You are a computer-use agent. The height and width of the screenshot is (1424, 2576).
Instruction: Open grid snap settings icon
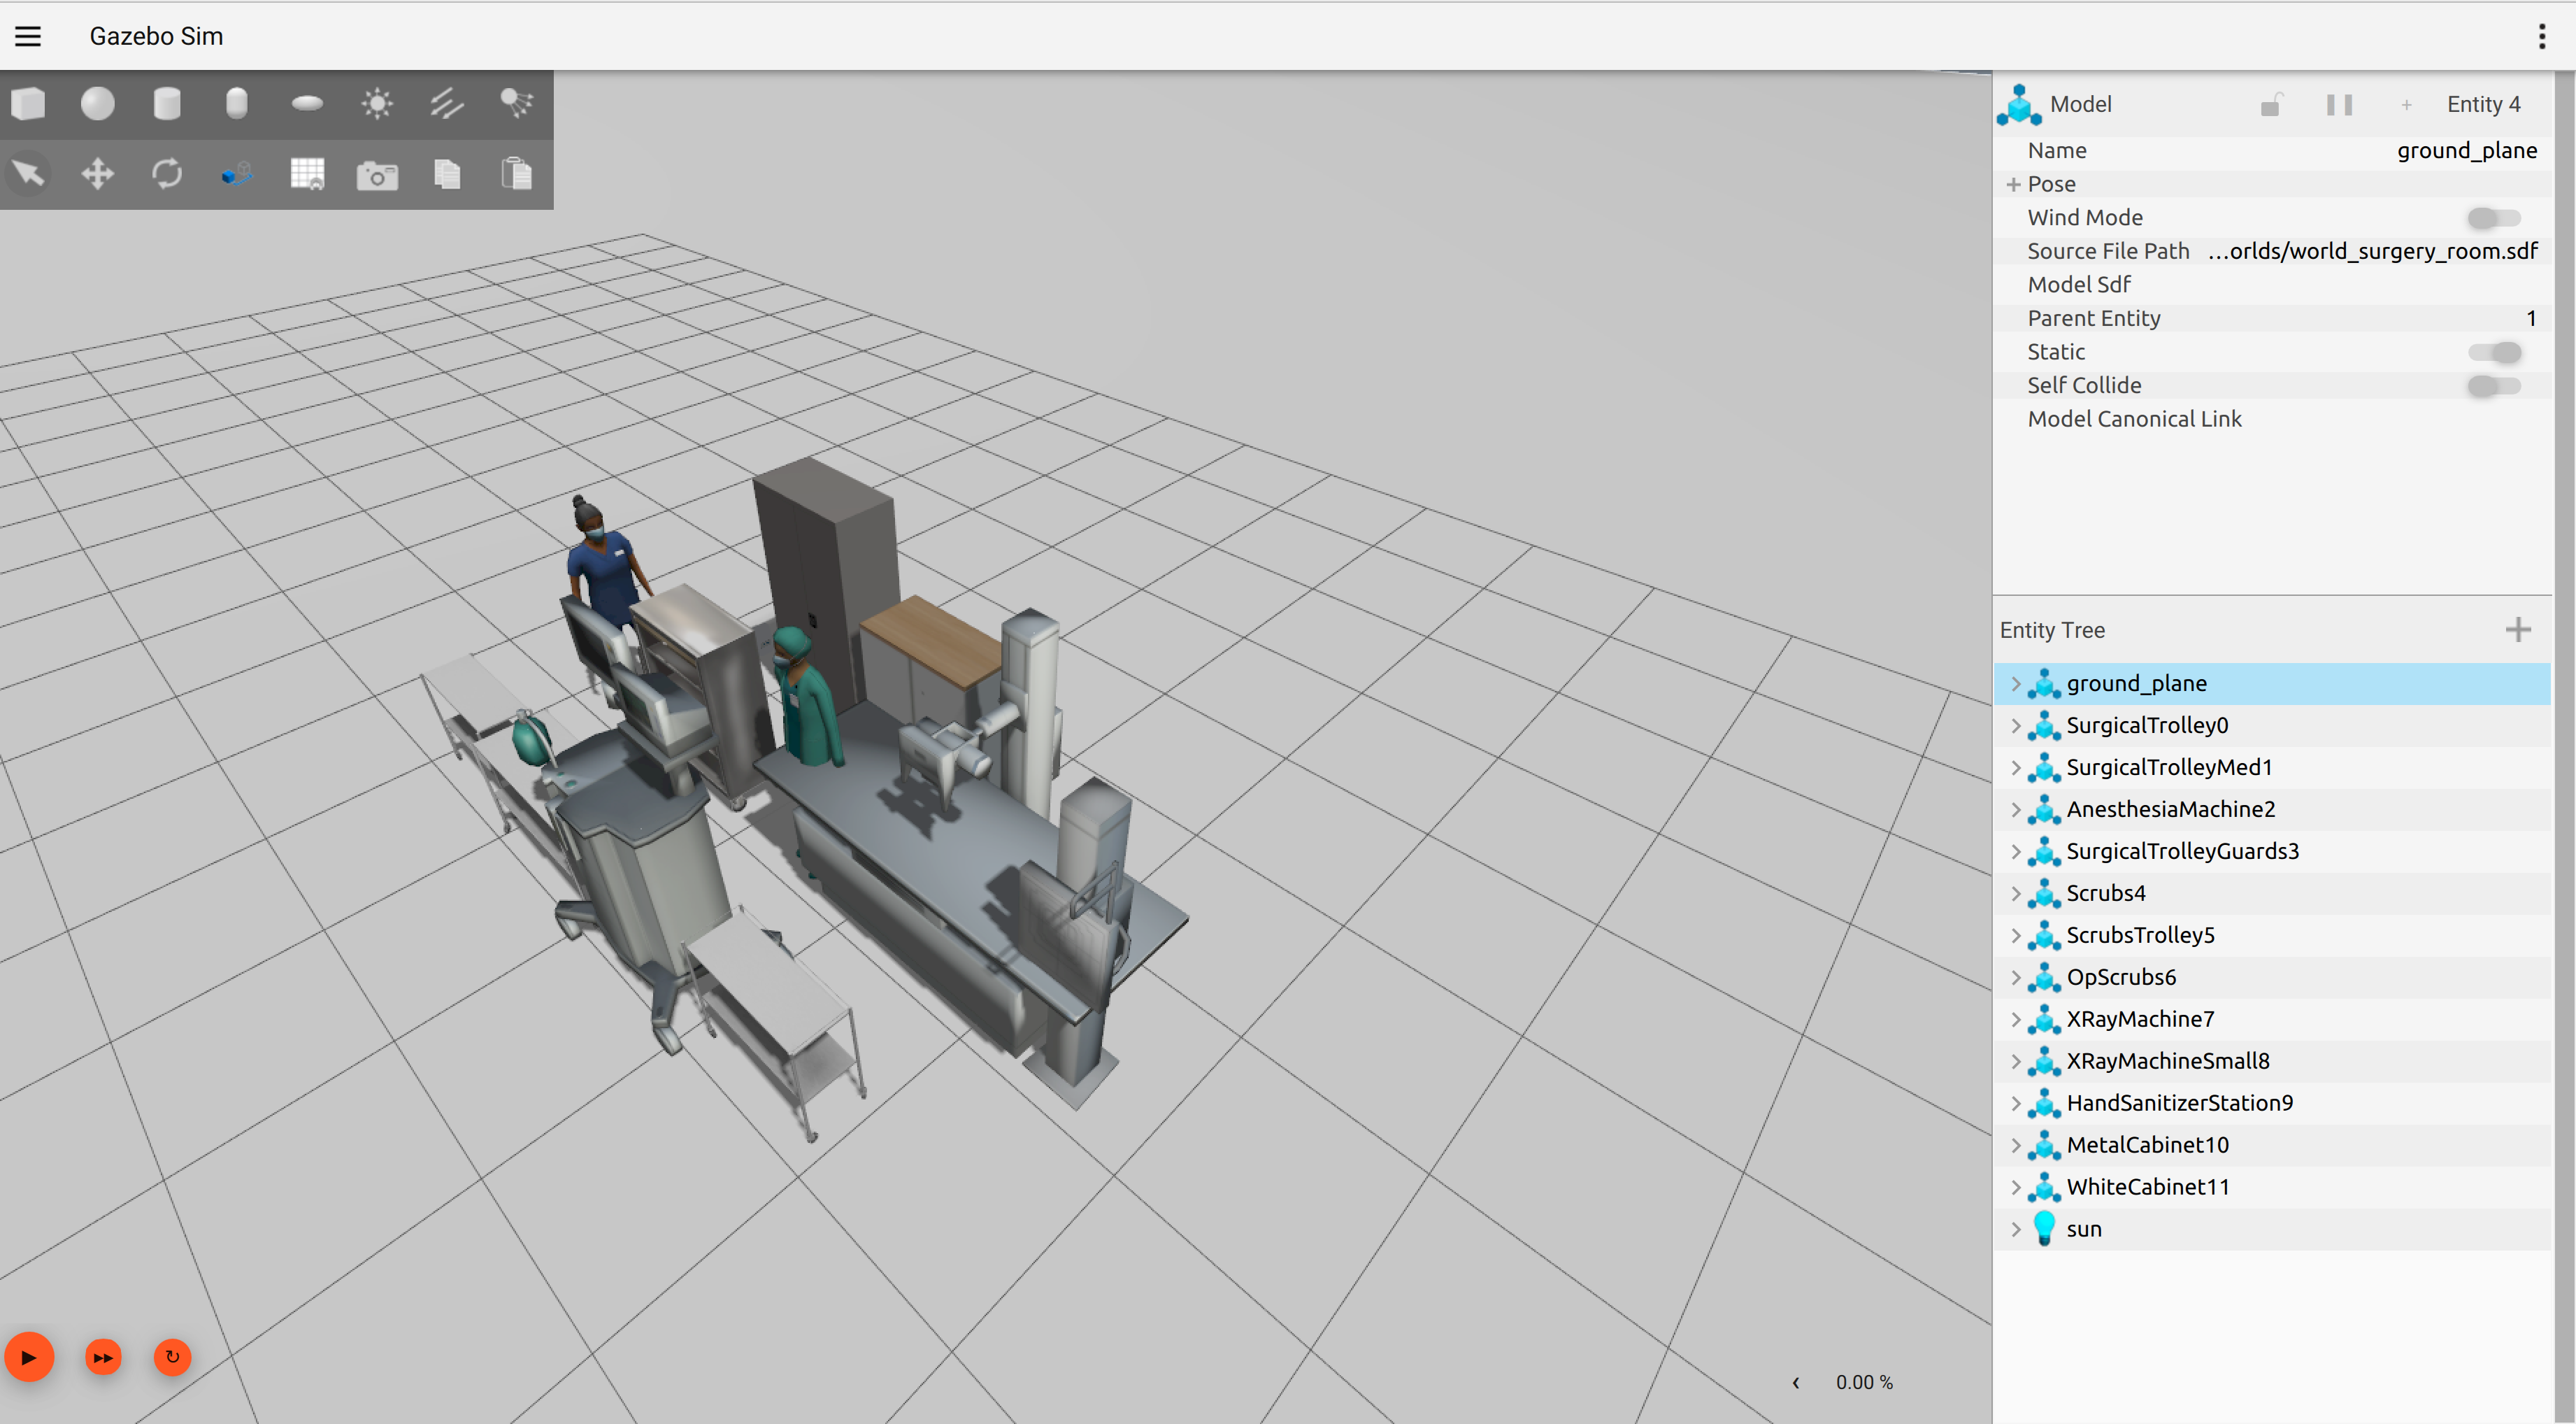[x=307, y=174]
